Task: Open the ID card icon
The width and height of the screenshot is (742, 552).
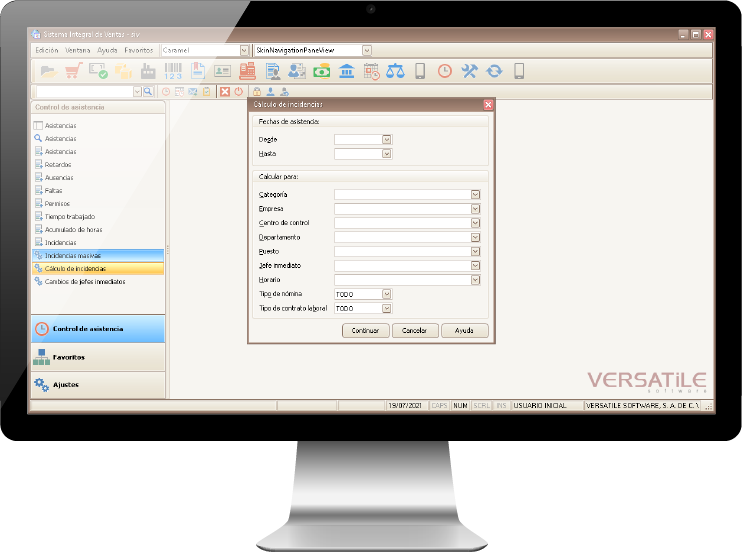Action: 222,71
